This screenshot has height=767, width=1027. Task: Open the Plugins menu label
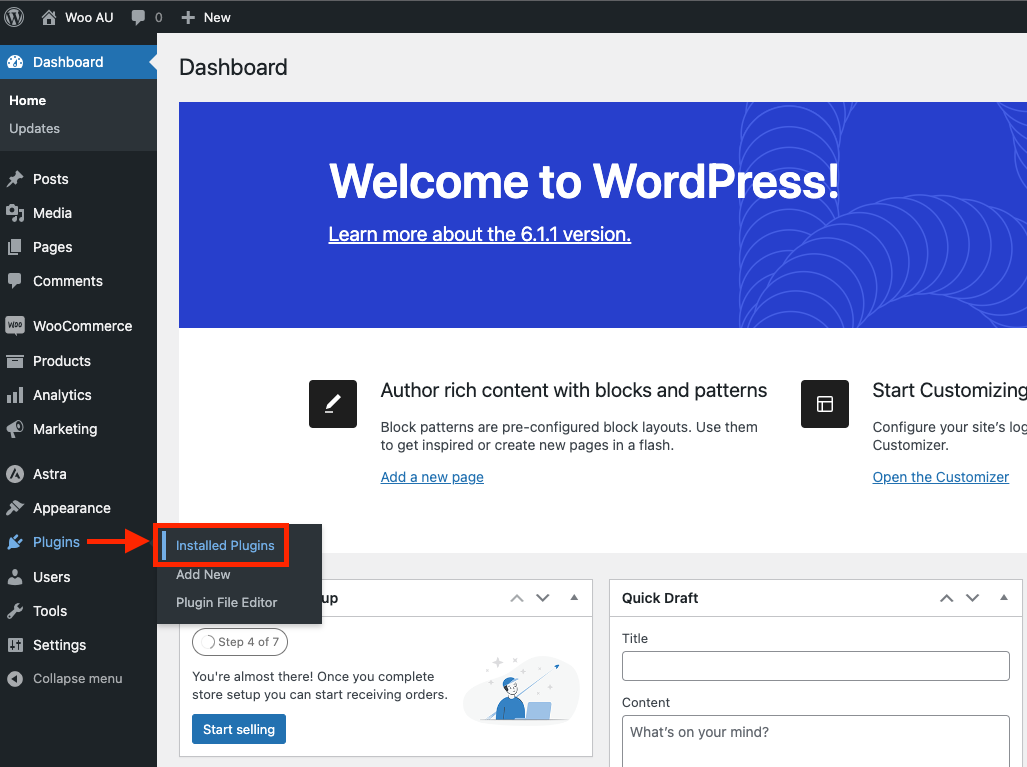56,542
